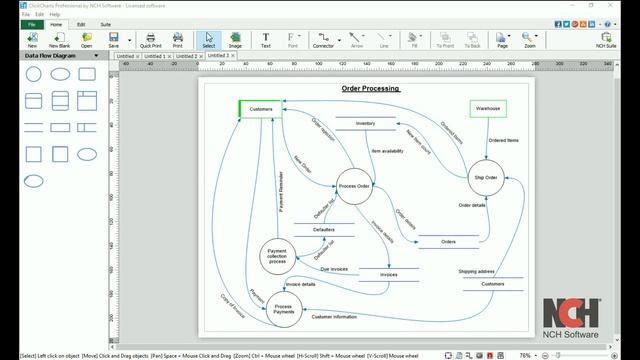
Task: Open the dropdown arrow beside the help icon
Action: tap(615, 24)
